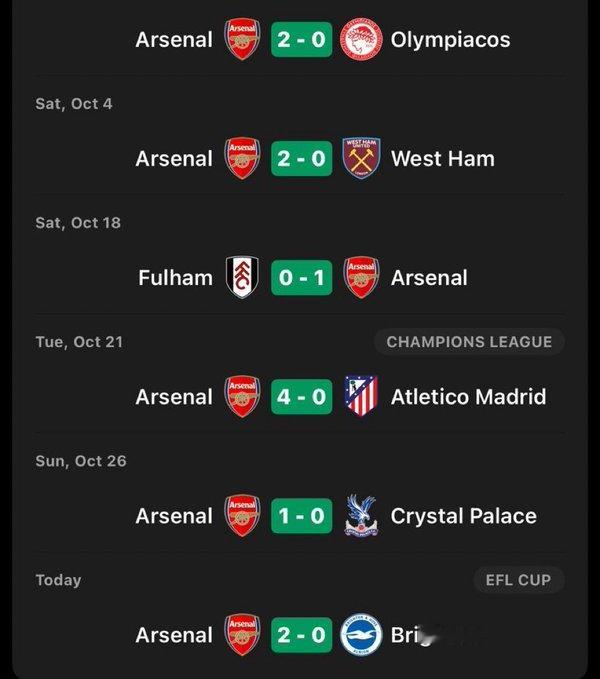Click the Crystal Palace crest
The image size is (600, 679).
[361, 516]
